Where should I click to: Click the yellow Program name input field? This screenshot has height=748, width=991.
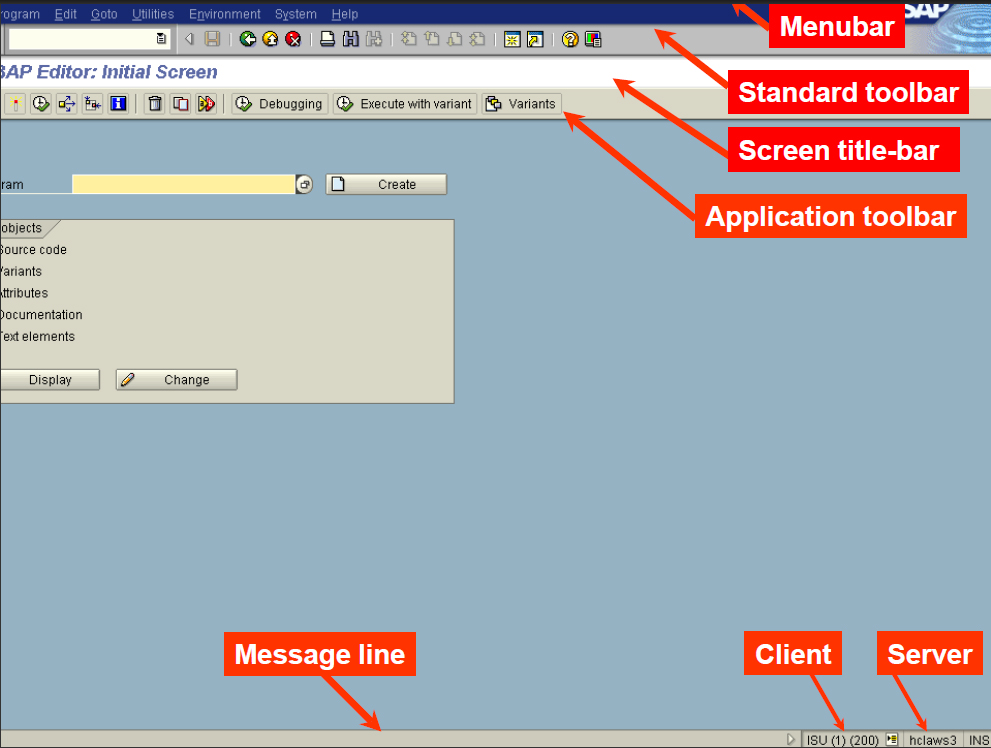coord(184,184)
